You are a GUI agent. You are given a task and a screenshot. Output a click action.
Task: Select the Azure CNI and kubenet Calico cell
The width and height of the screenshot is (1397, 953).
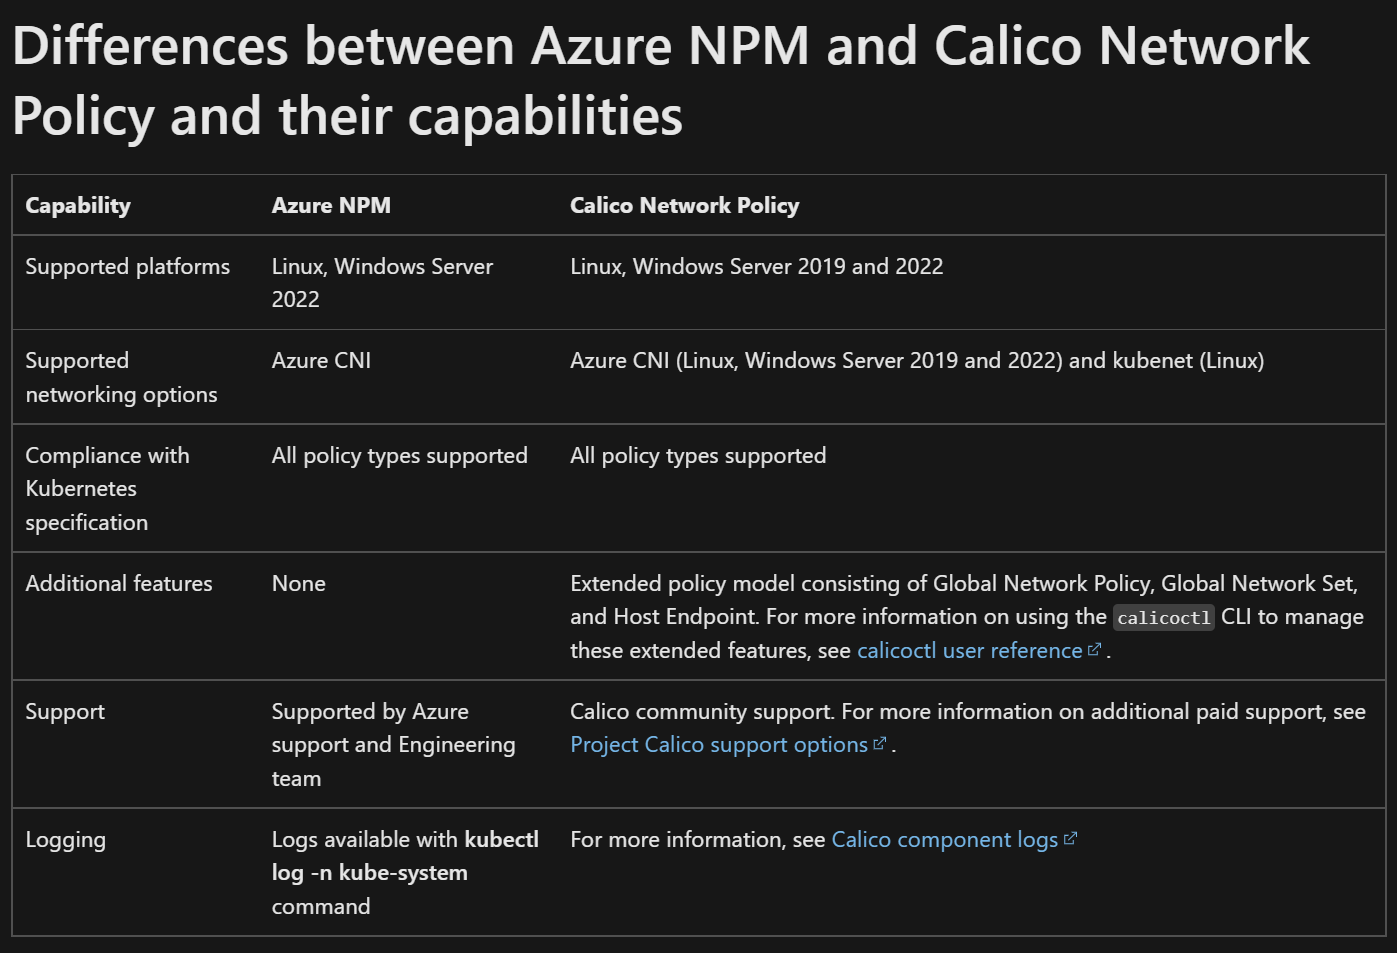917,361
